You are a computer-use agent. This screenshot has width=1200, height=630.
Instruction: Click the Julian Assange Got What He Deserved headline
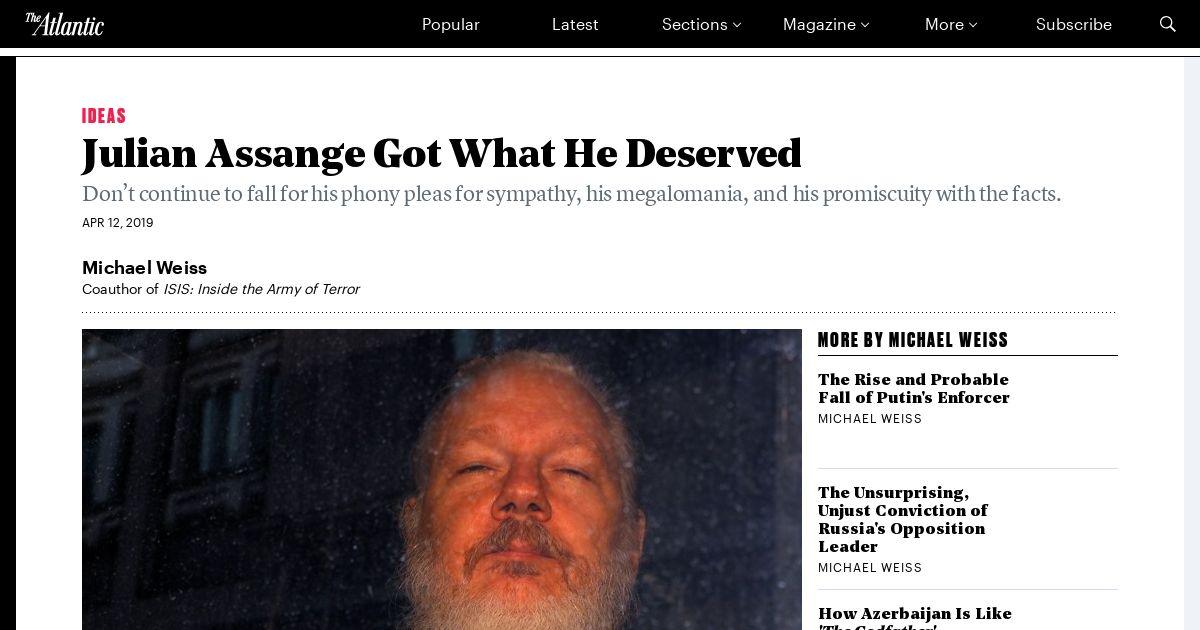pos(442,154)
